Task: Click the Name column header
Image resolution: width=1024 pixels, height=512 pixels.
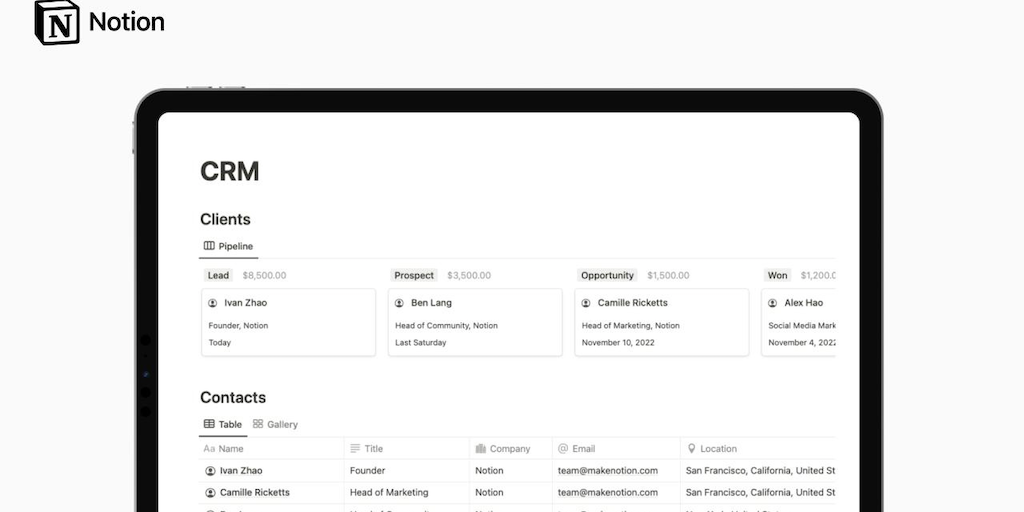Action: (271, 449)
